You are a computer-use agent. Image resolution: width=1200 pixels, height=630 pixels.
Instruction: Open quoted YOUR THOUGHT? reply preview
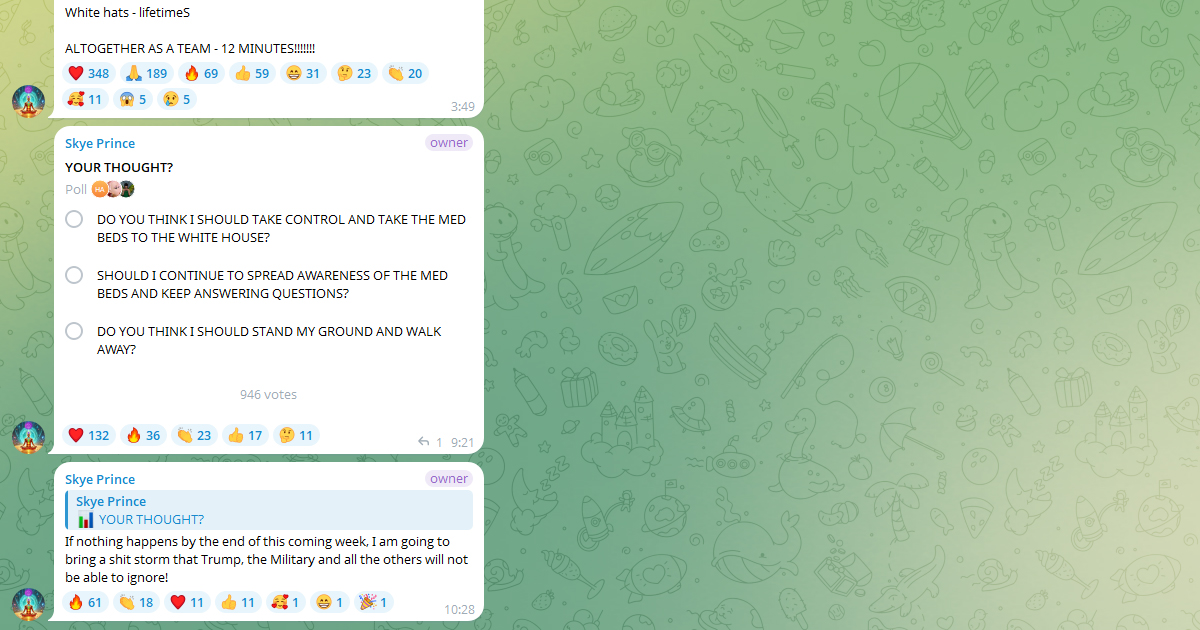pyautogui.click(x=269, y=510)
